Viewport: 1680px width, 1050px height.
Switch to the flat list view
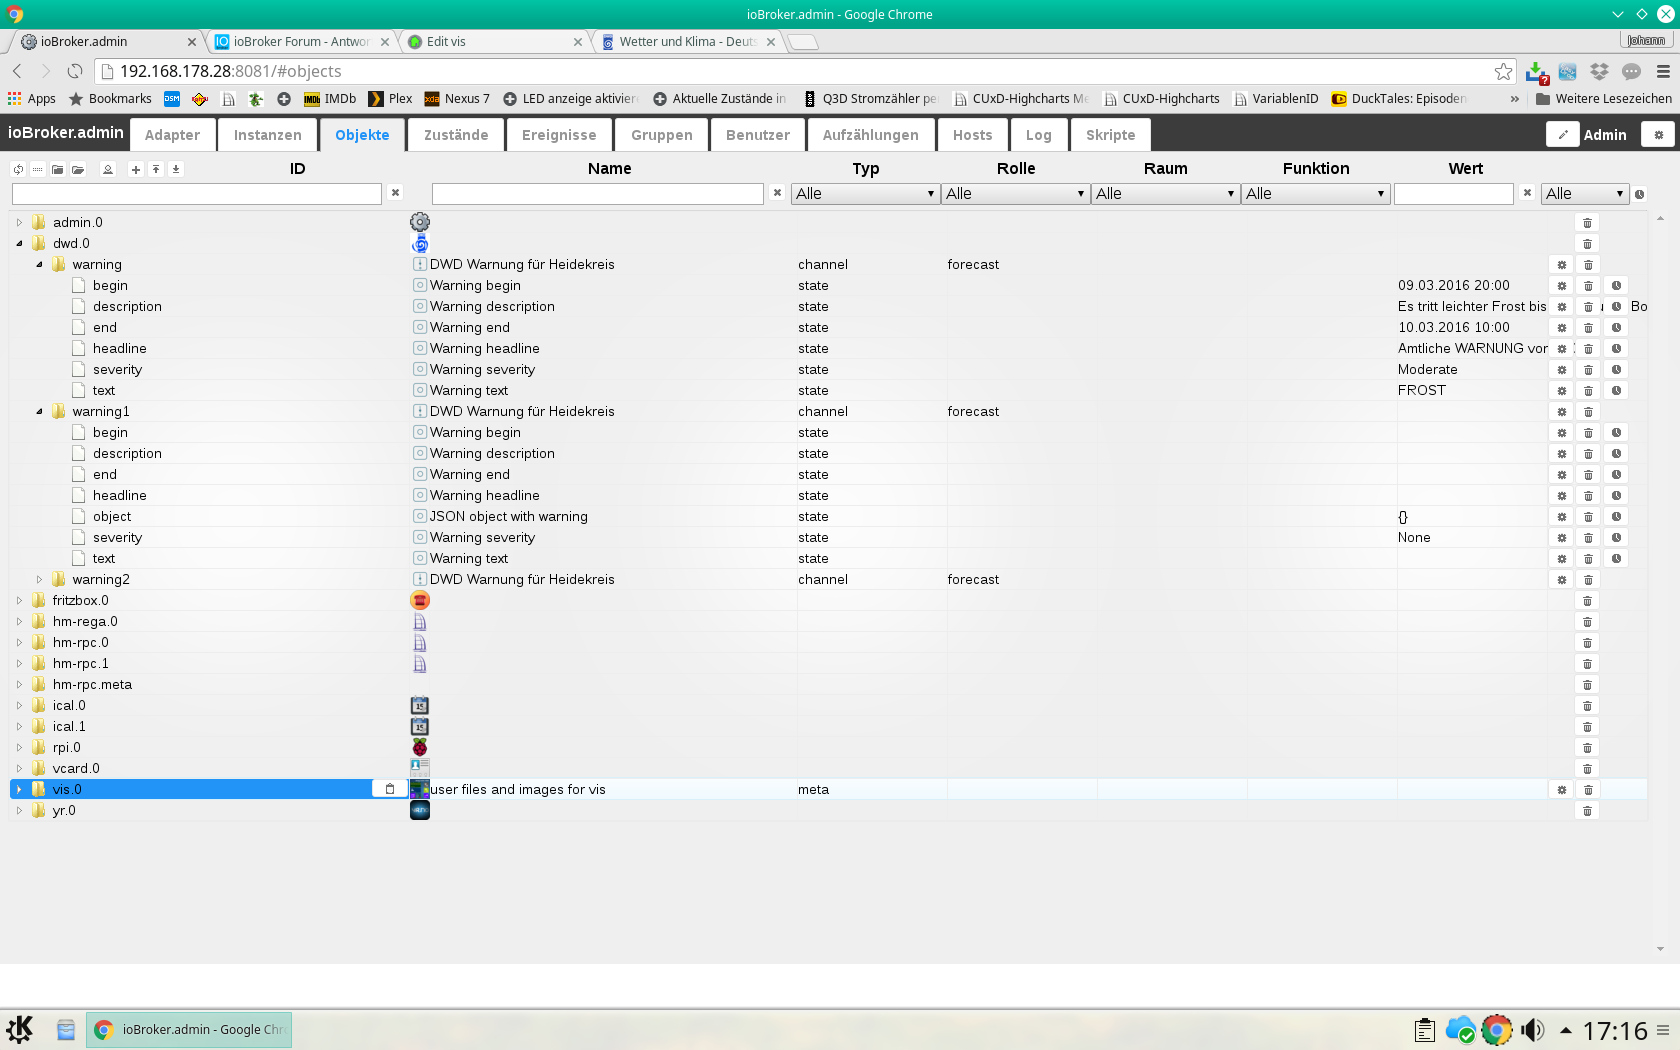(x=37, y=169)
